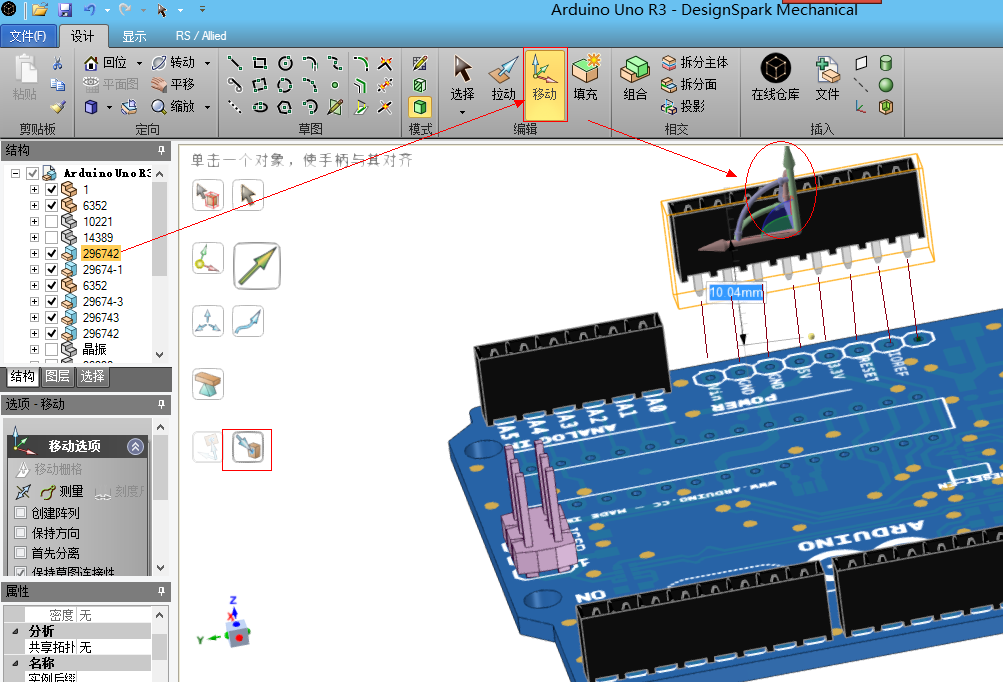This screenshot has width=1003, height=682.
Task: Click 拆分面 (Split Face)
Action: (689, 84)
